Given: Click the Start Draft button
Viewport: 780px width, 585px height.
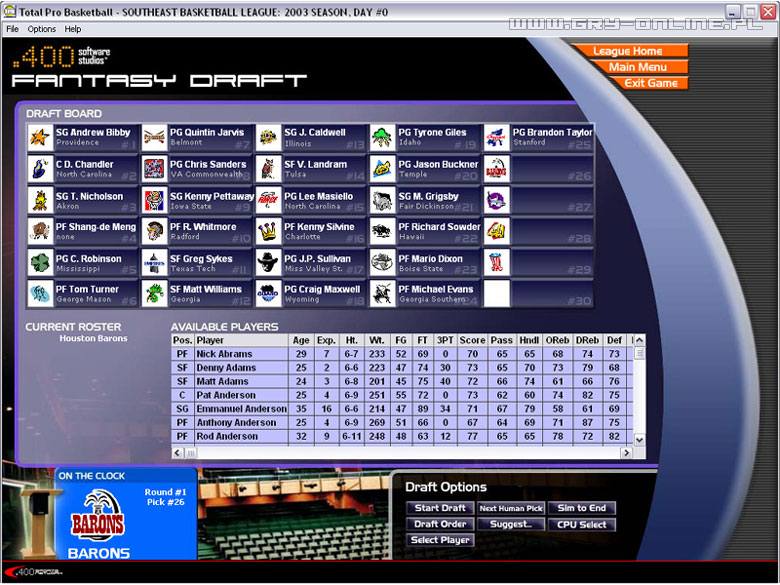Looking at the screenshot, I should point(440,508).
